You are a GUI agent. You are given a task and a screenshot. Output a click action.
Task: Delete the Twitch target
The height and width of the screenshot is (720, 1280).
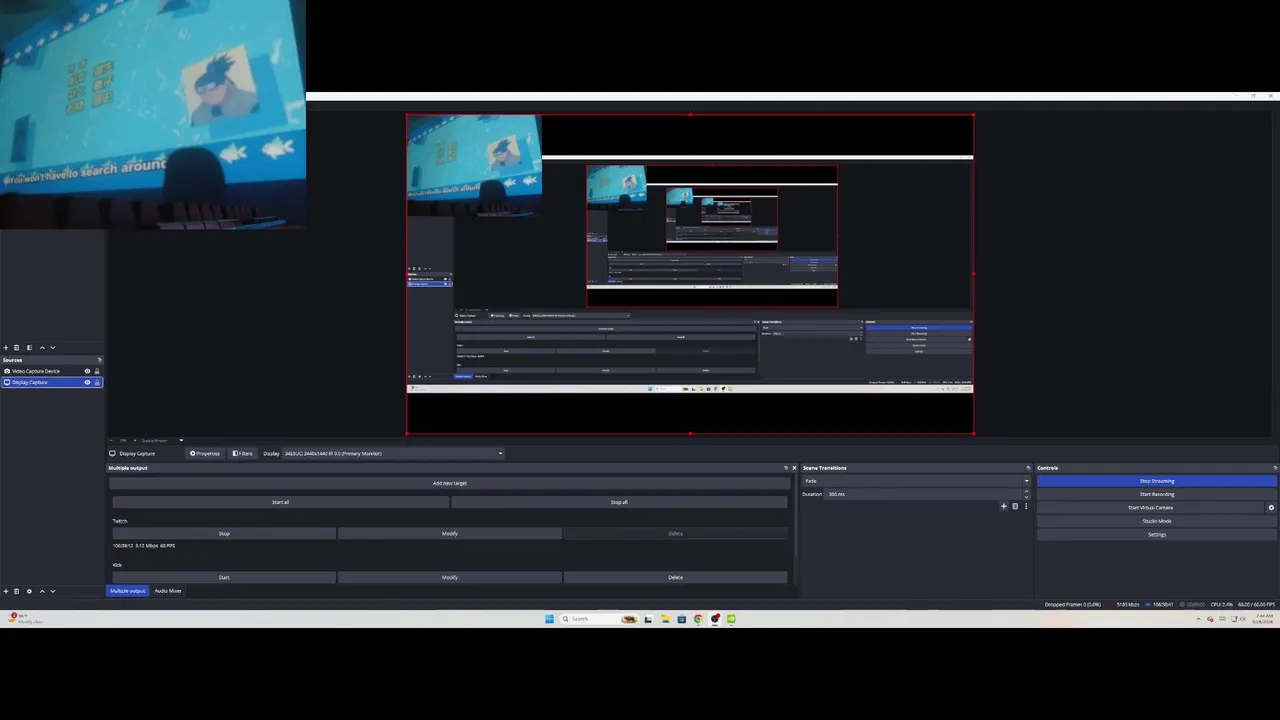pos(675,534)
